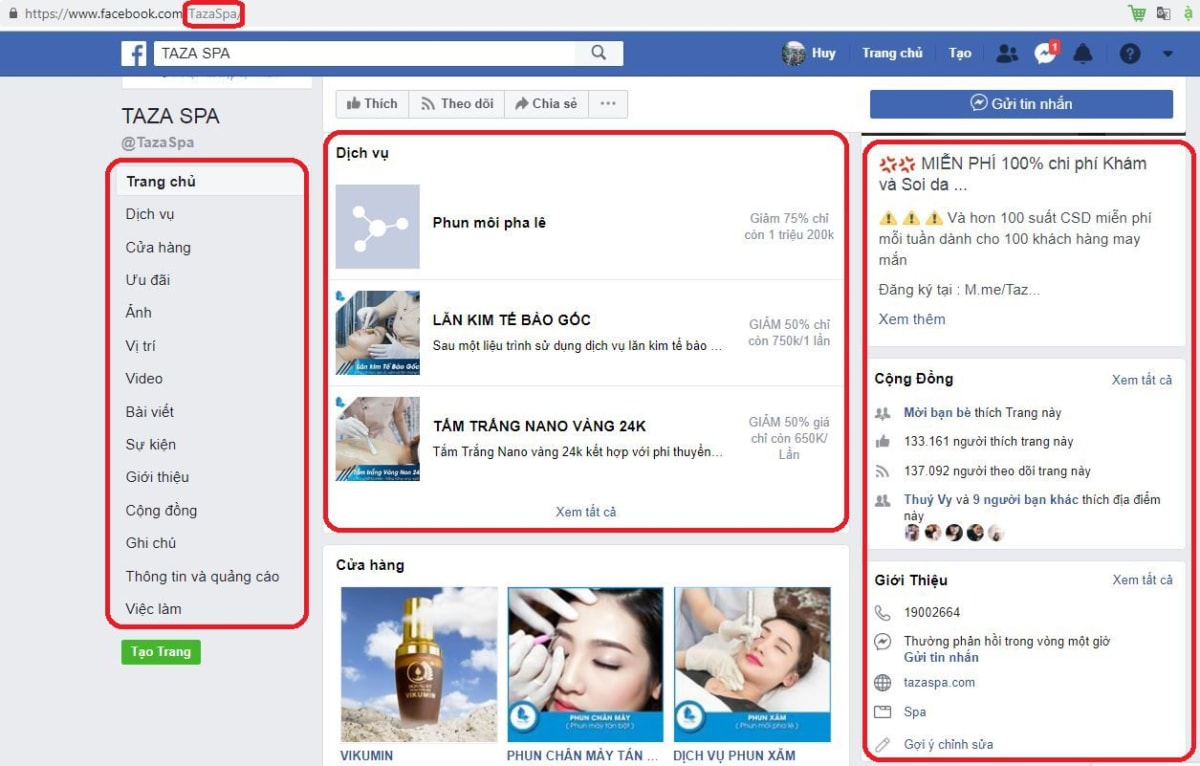Open Cộng đồng in left sidebar
This screenshot has height=766, width=1200.
[x=161, y=510]
